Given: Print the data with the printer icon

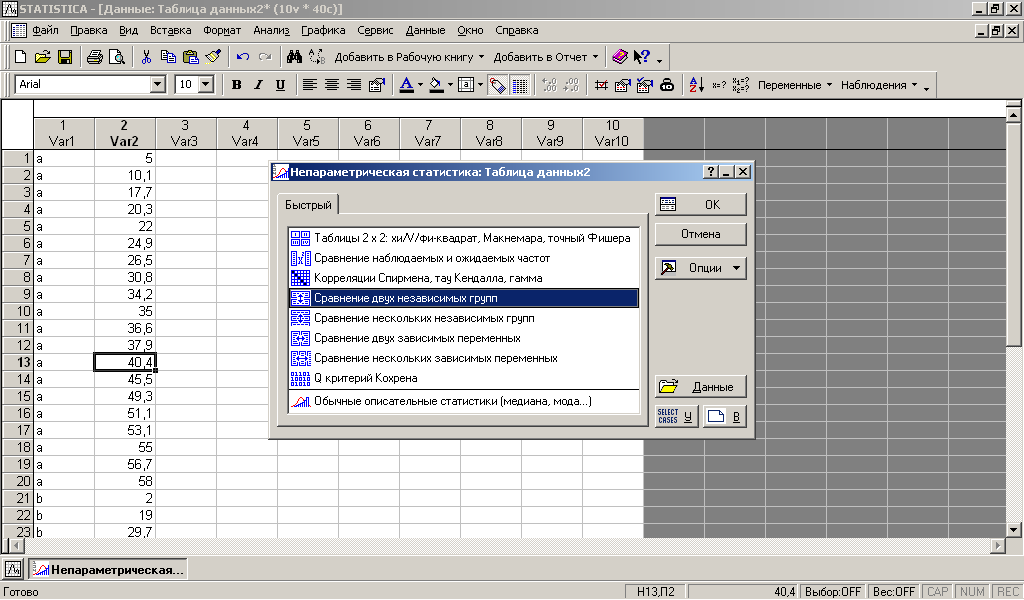Looking at the screenshot, I should click(x=95, y=57).
